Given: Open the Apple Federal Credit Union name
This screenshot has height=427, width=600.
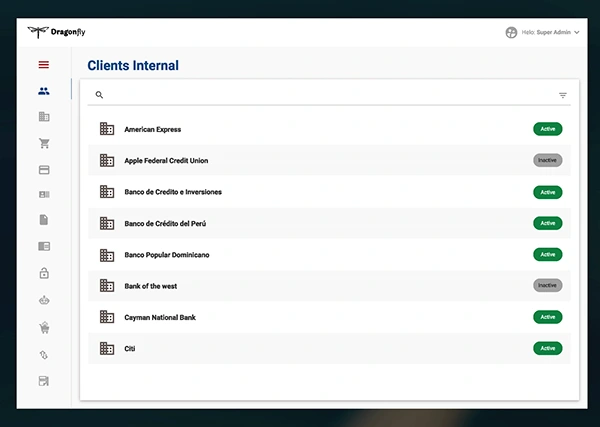Looking at the screenshot, I should click(166, 161).
